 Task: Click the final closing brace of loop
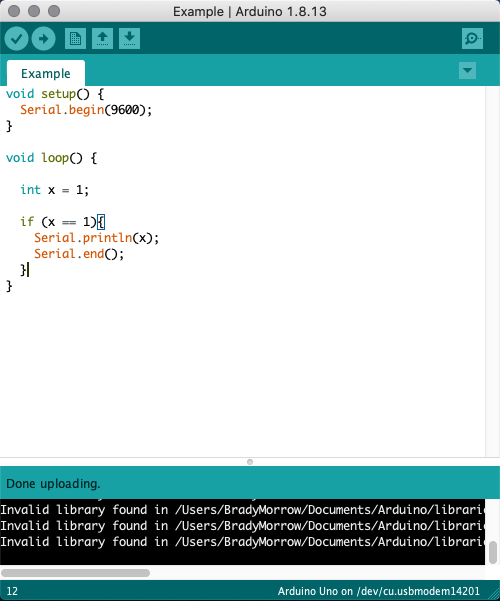[x=9, y=286]
